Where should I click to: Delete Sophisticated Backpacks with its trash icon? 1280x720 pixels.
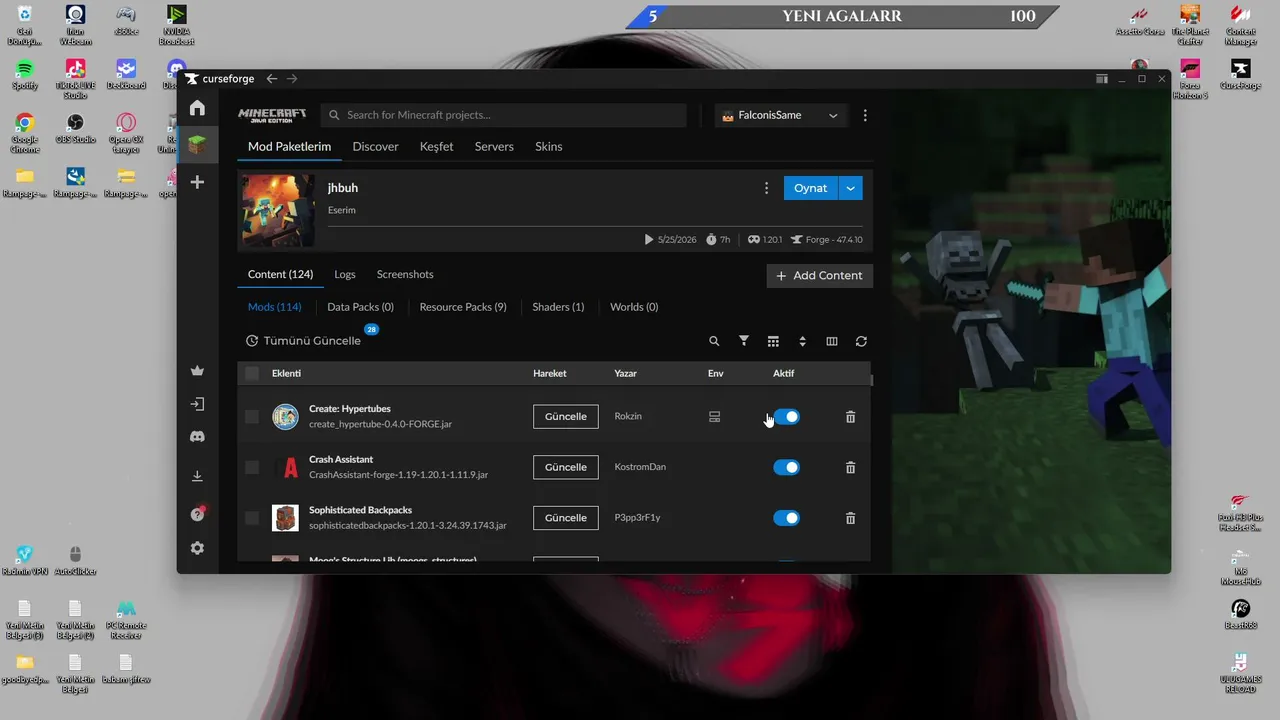coord(850,518)
